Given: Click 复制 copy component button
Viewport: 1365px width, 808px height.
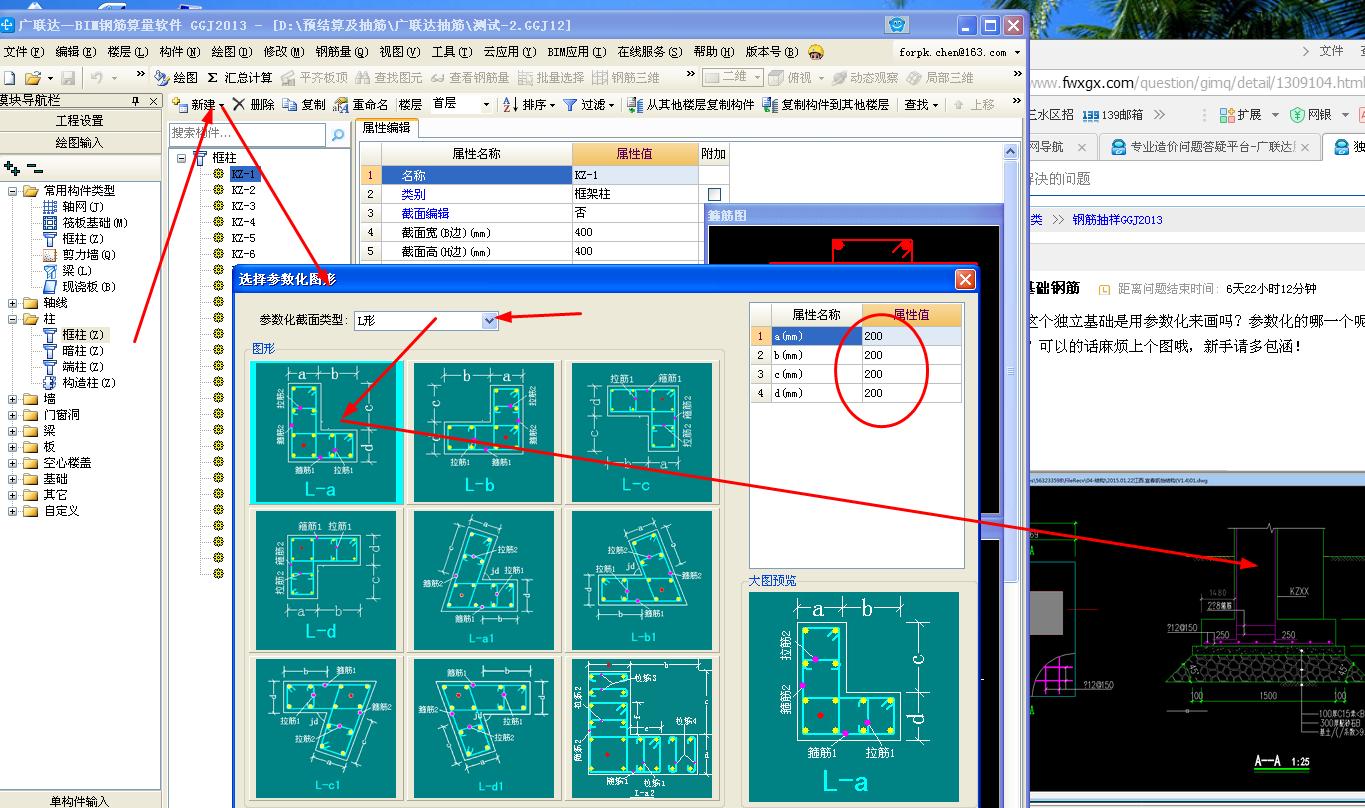Looking at the screenshot, I should [x=304, y=104].
